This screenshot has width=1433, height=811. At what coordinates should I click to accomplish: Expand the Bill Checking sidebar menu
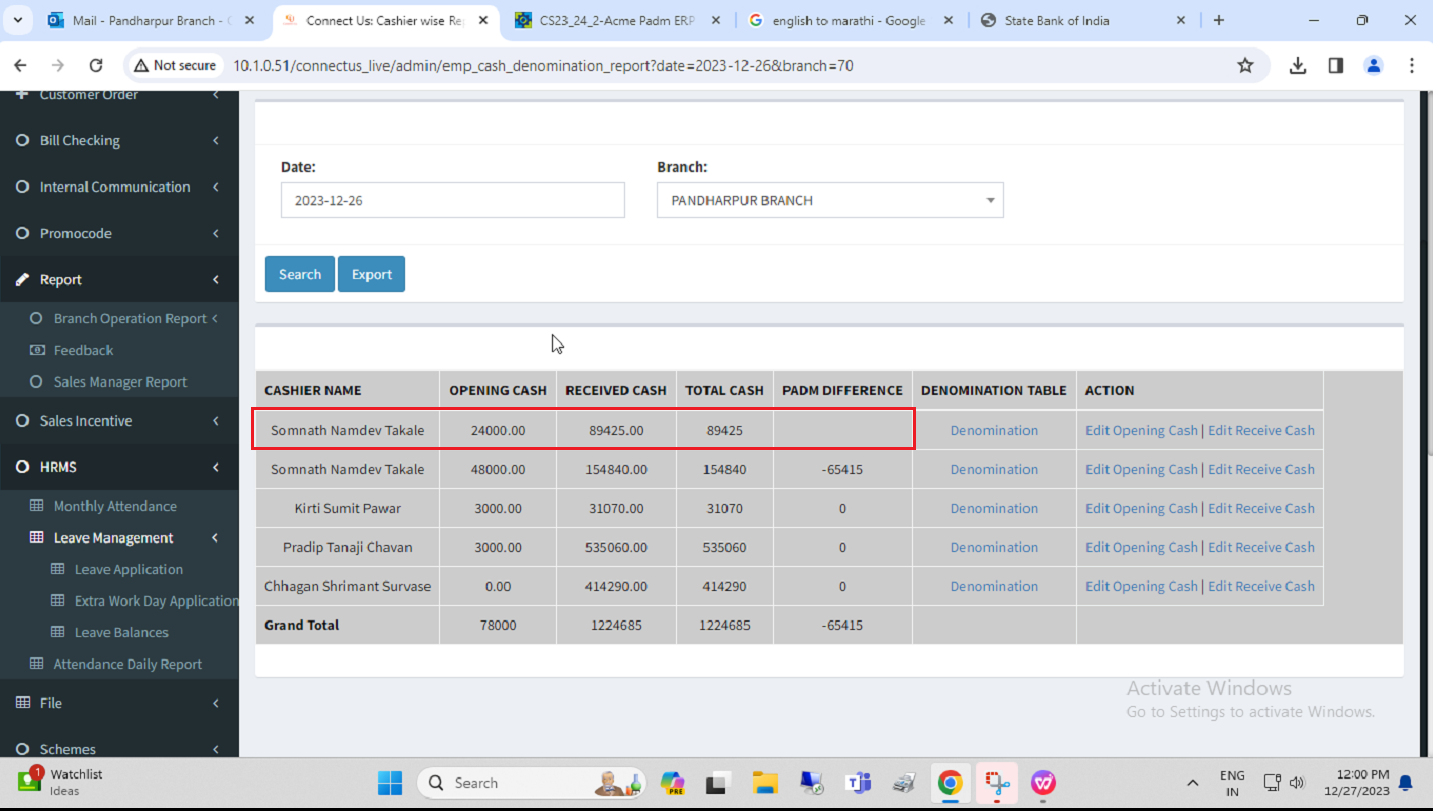point(119,141)
